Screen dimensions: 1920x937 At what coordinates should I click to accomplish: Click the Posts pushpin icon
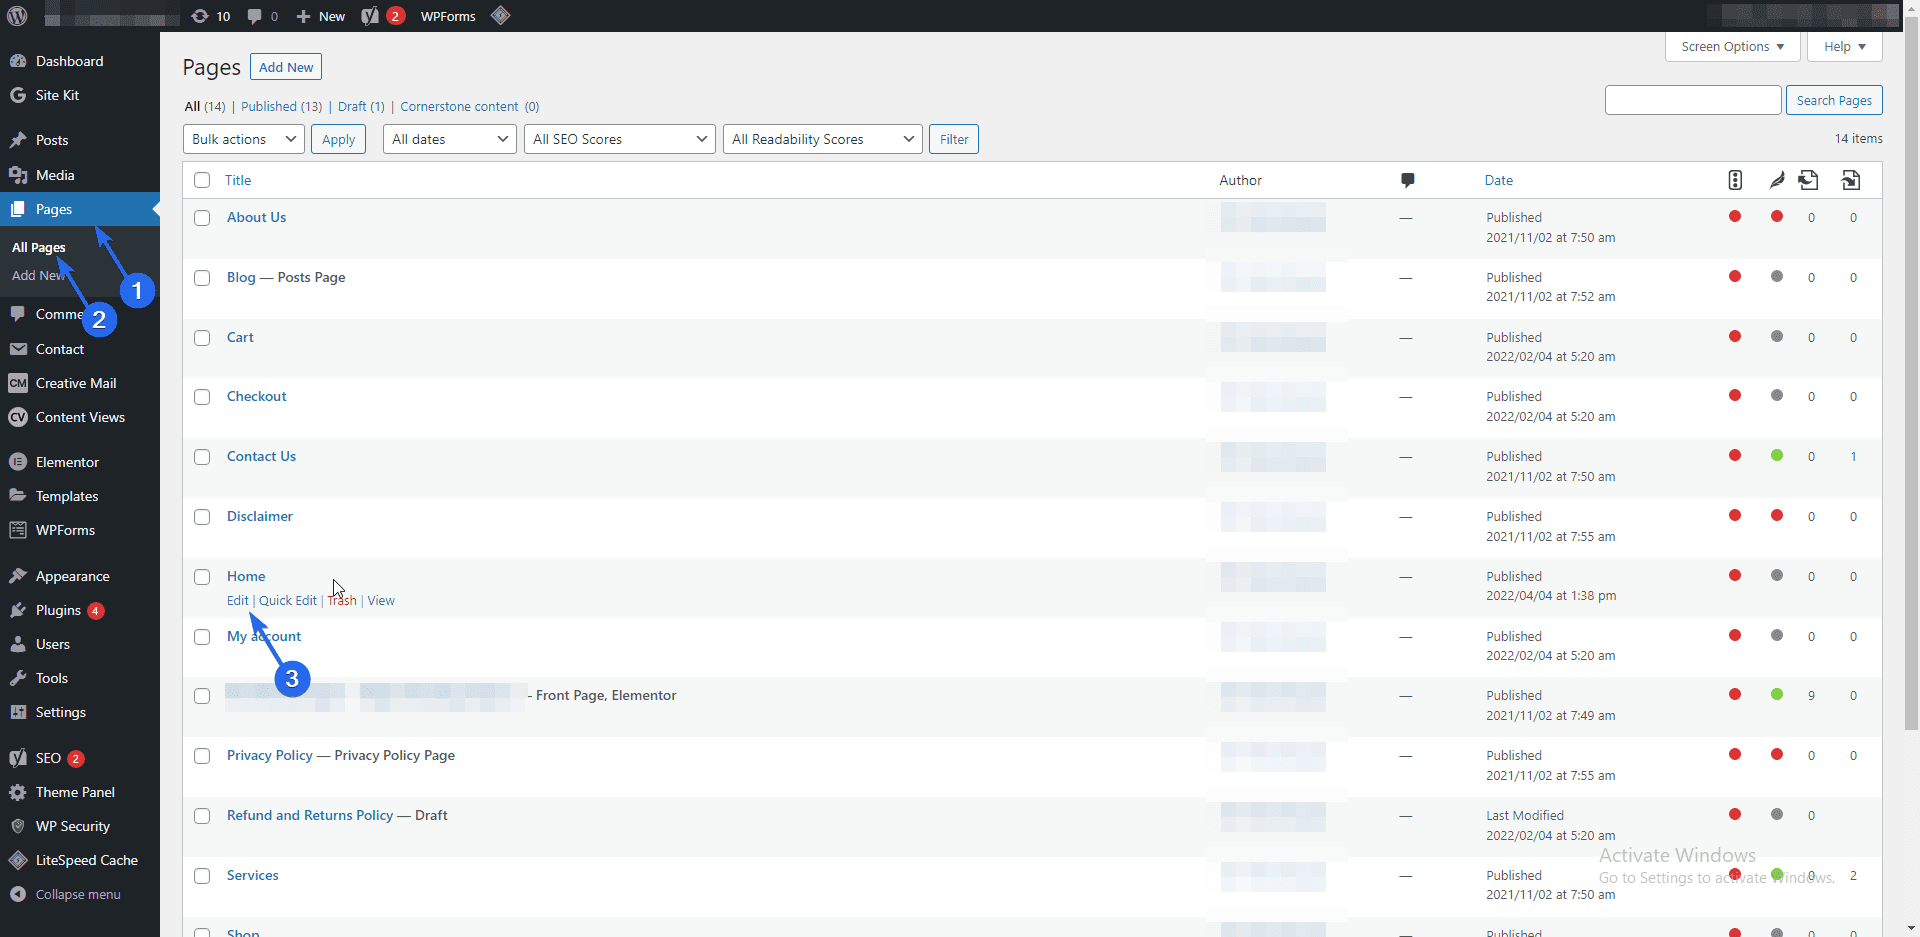(x=18, y=140)
